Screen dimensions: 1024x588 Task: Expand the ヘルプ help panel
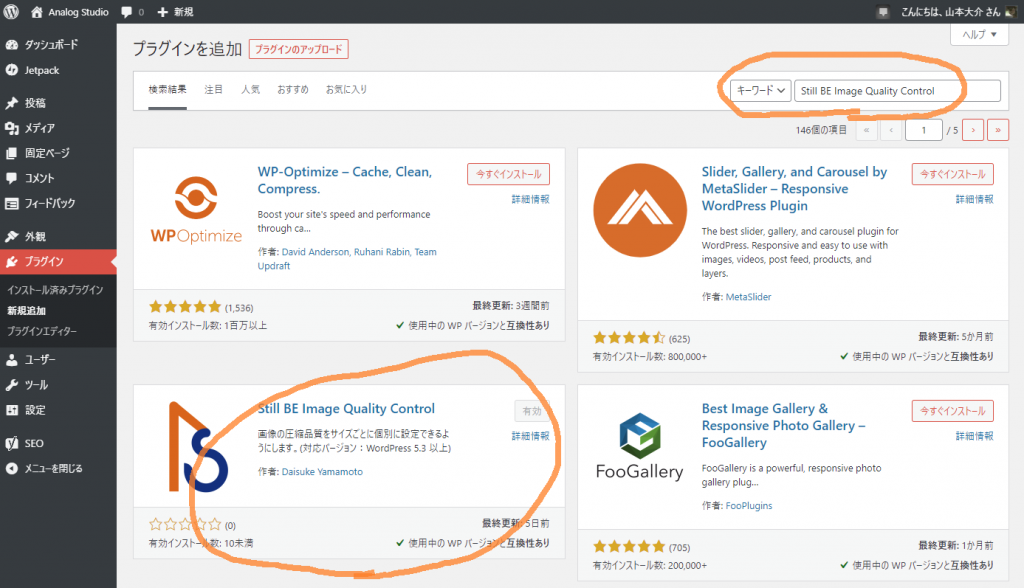(980, 34)
